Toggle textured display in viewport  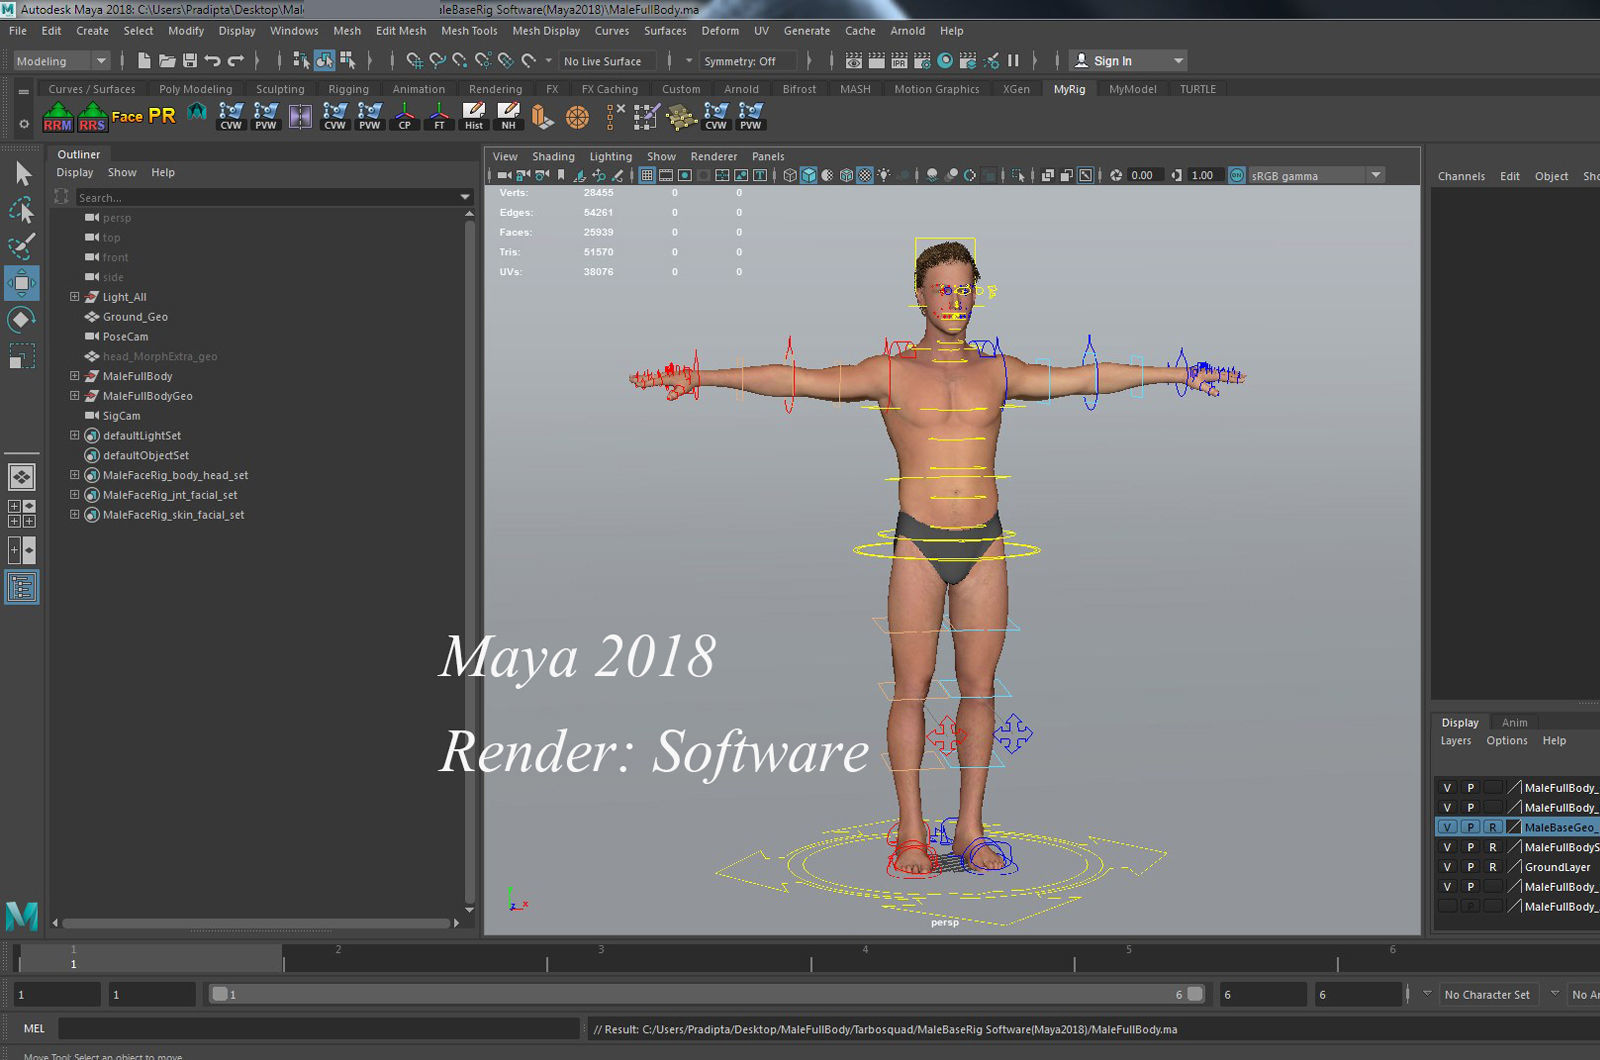click(x=865, y=175)
